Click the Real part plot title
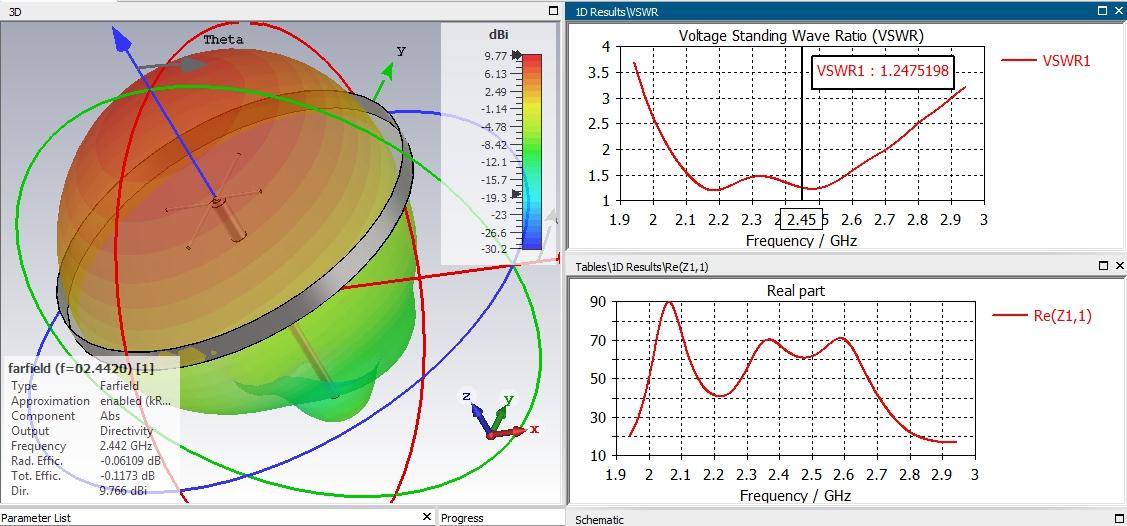 coord(796,291)
